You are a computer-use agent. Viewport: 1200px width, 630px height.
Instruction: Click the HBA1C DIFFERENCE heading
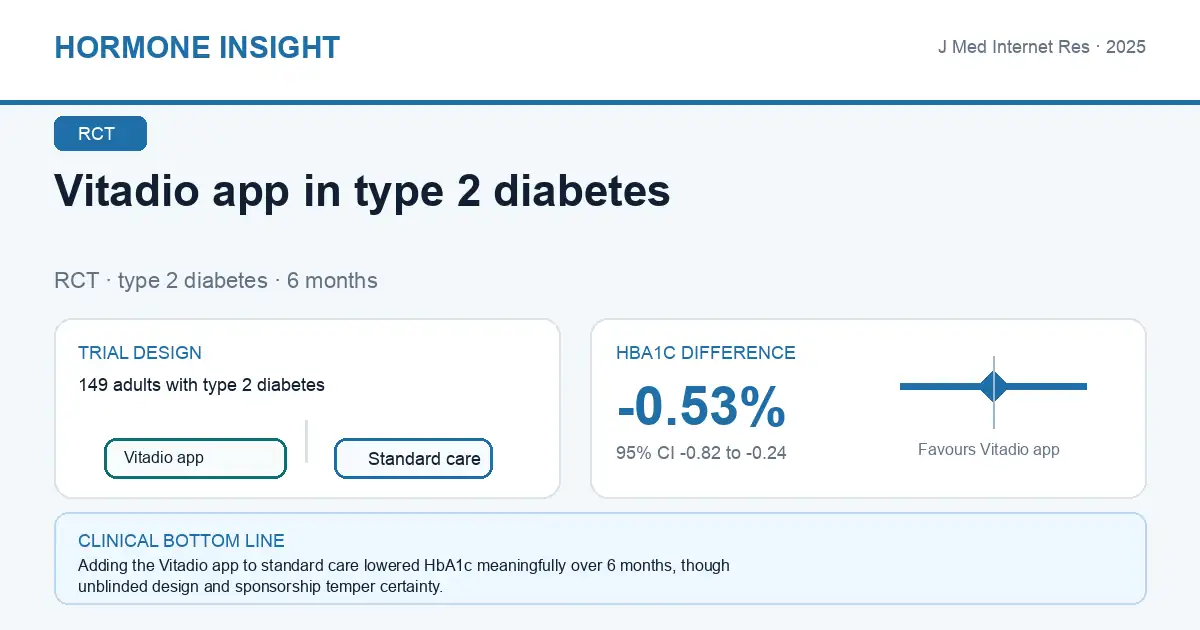pyautogui.click(x=706, y=353)
